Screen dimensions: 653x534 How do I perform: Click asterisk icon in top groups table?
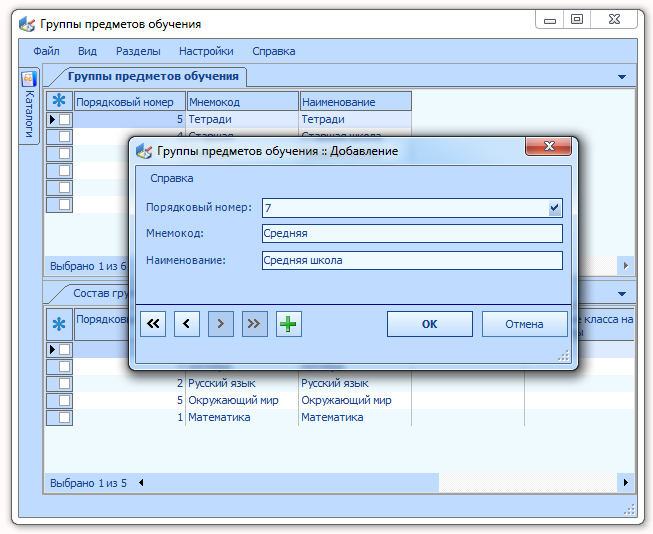(59, 100)
